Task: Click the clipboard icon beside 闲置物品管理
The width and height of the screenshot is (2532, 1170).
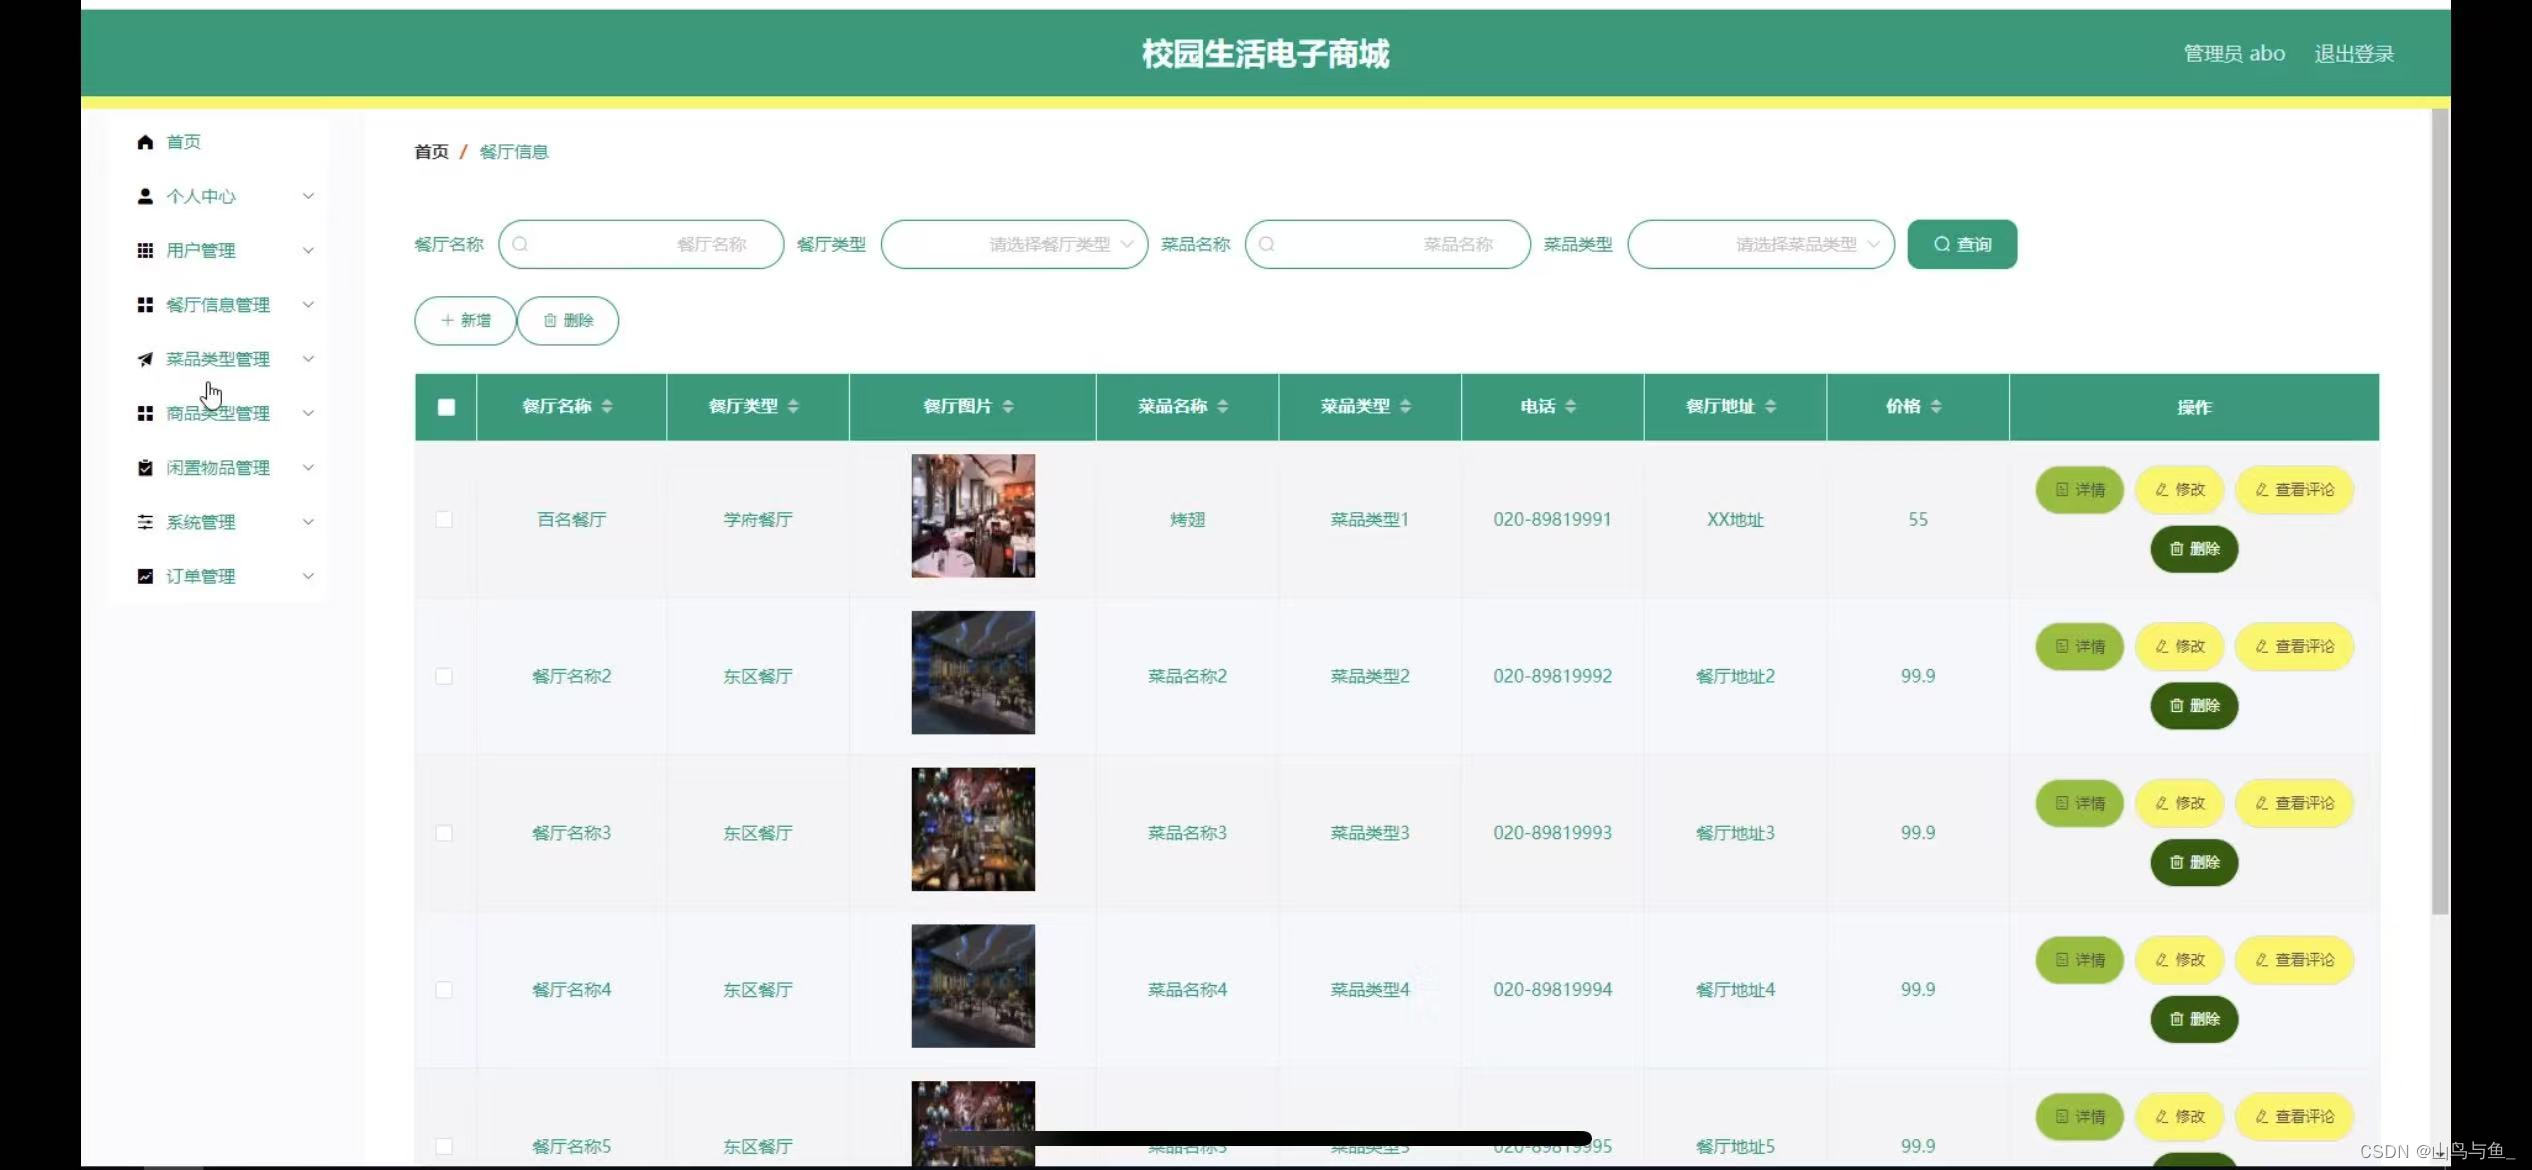Action: pyautogui.click(x=145, y=467)
